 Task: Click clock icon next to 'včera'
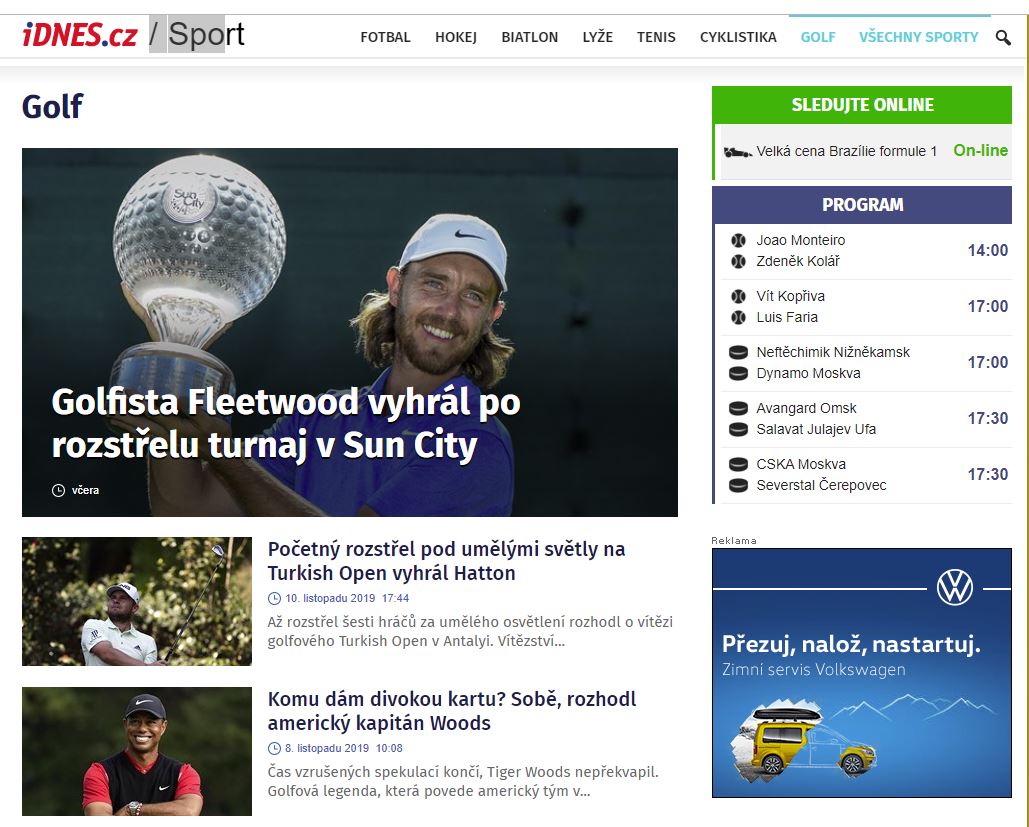click(58, 490)
